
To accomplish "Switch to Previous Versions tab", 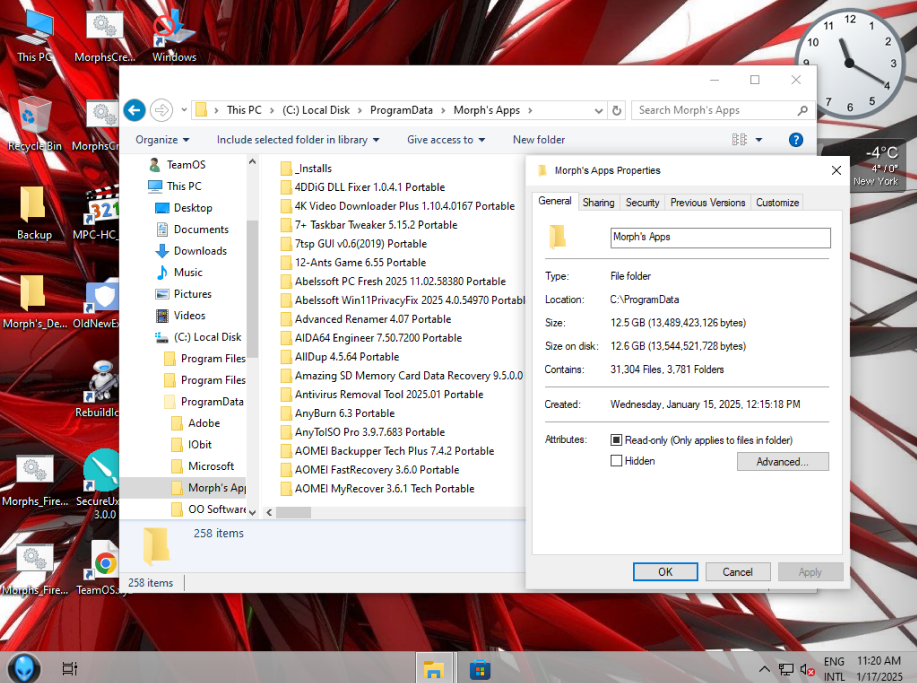I will 708,202.
